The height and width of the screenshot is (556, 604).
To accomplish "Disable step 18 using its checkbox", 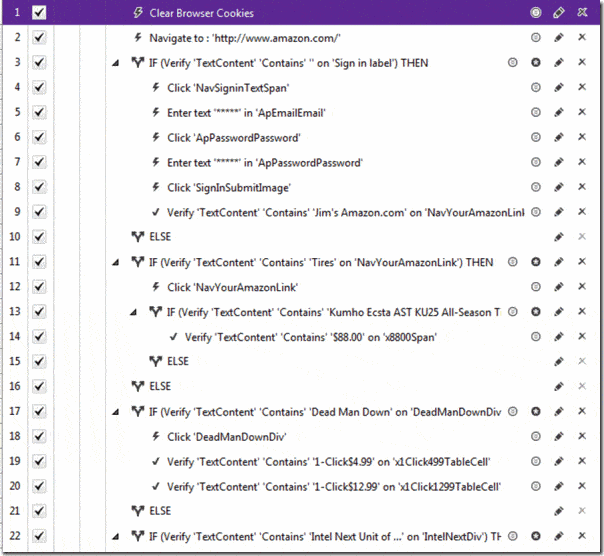I will pyautogui.click(x=39, y=436).
